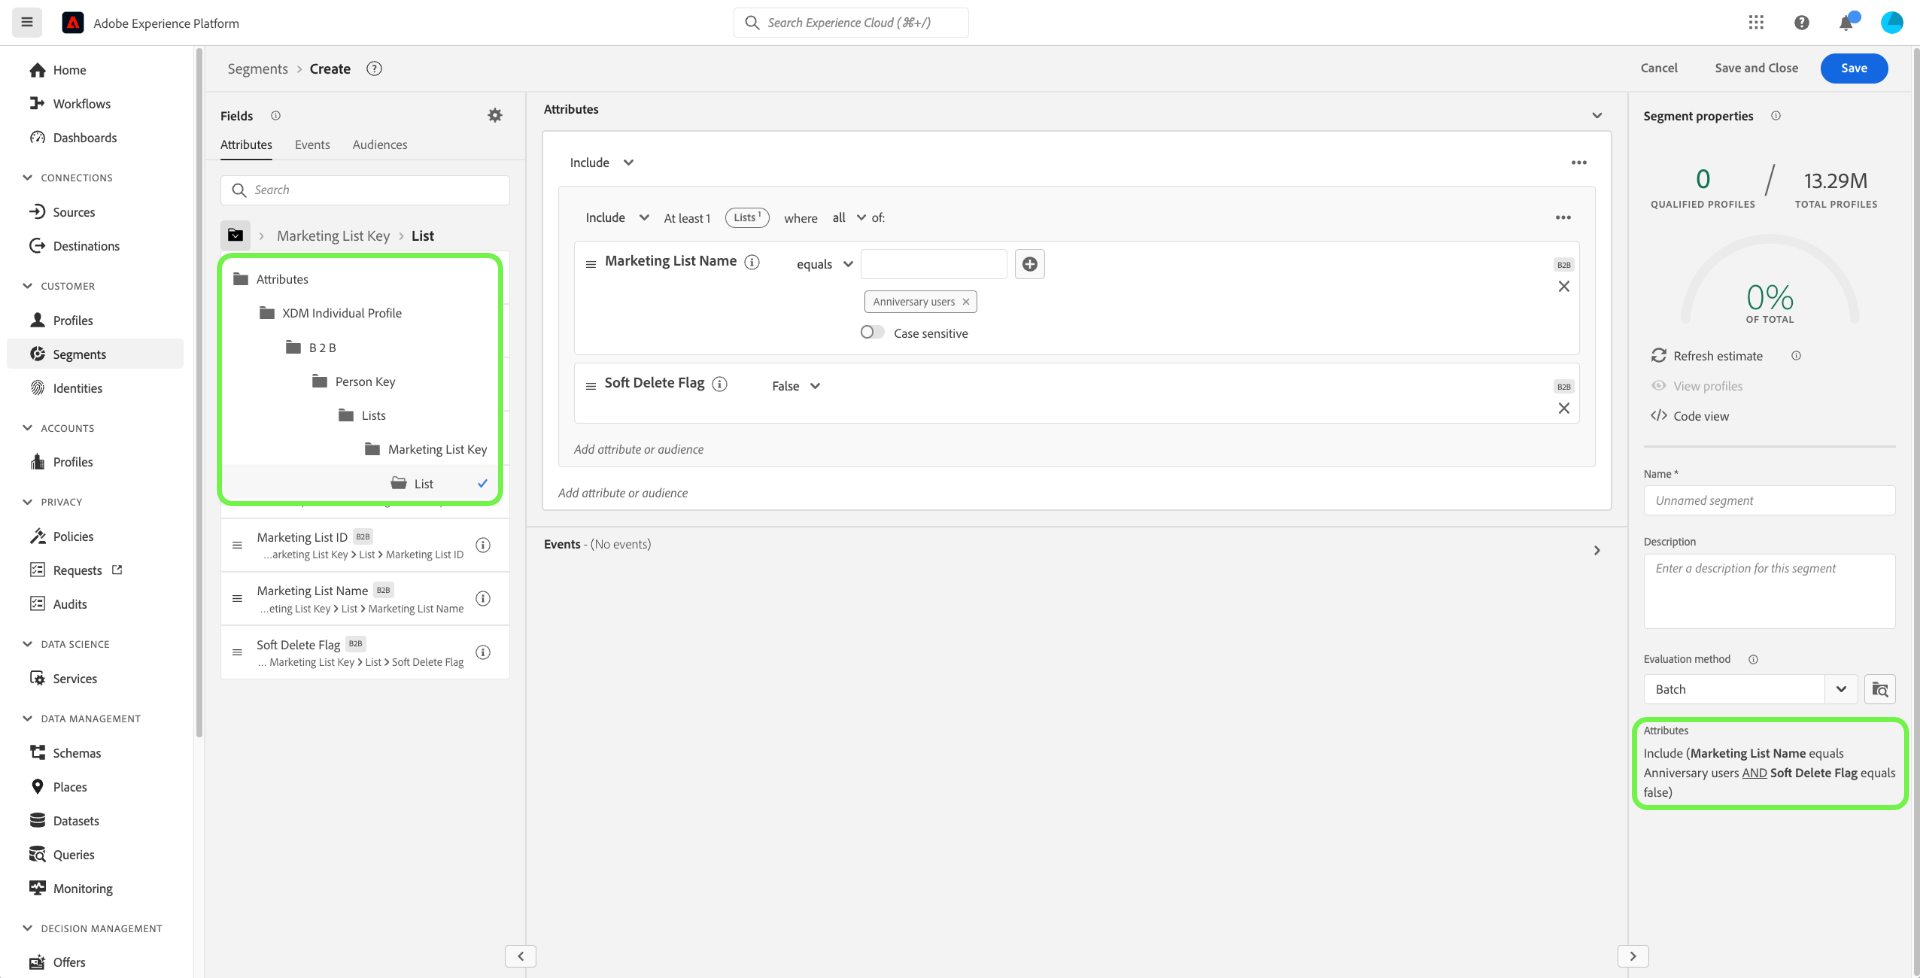Add a value with the plus button

[1030, 264]
